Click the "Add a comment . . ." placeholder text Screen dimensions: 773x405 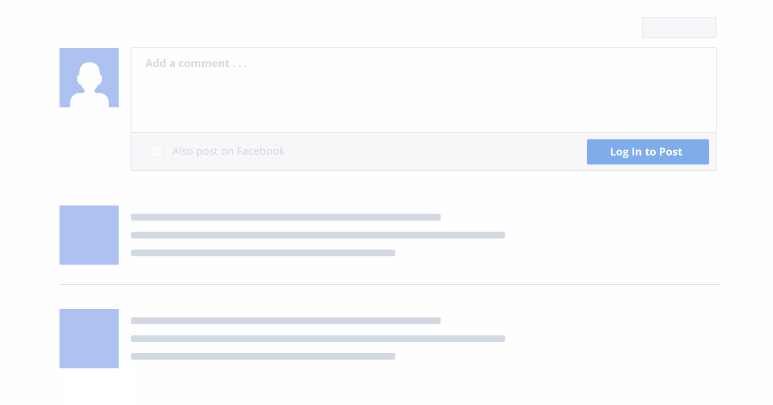coord(196,63)
